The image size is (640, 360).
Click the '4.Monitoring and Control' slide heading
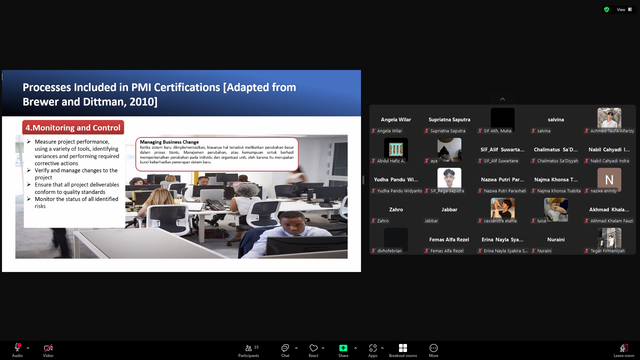click(73, 127)
